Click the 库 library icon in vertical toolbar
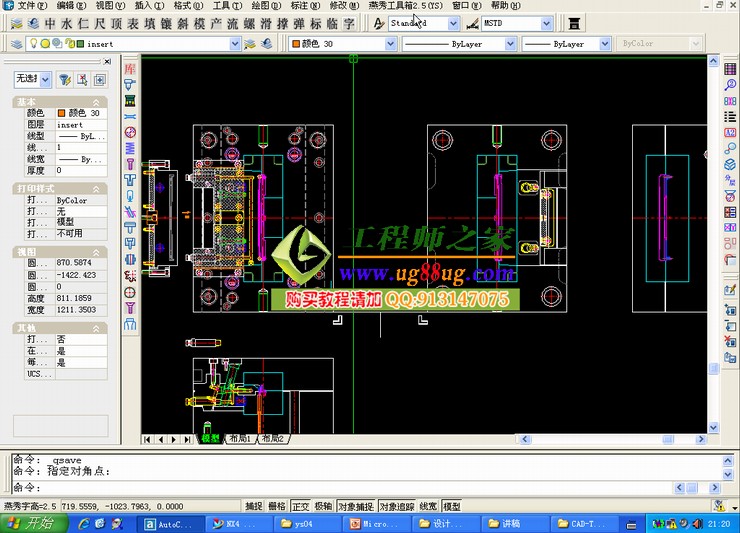 (x=130, y=68)
